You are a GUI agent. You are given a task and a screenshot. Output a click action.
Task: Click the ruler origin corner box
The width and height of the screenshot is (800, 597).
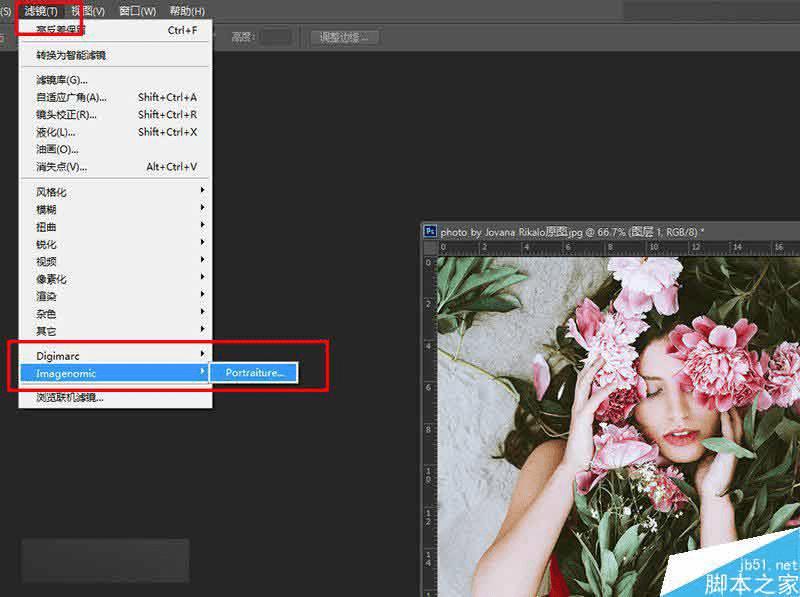(430, 247)
